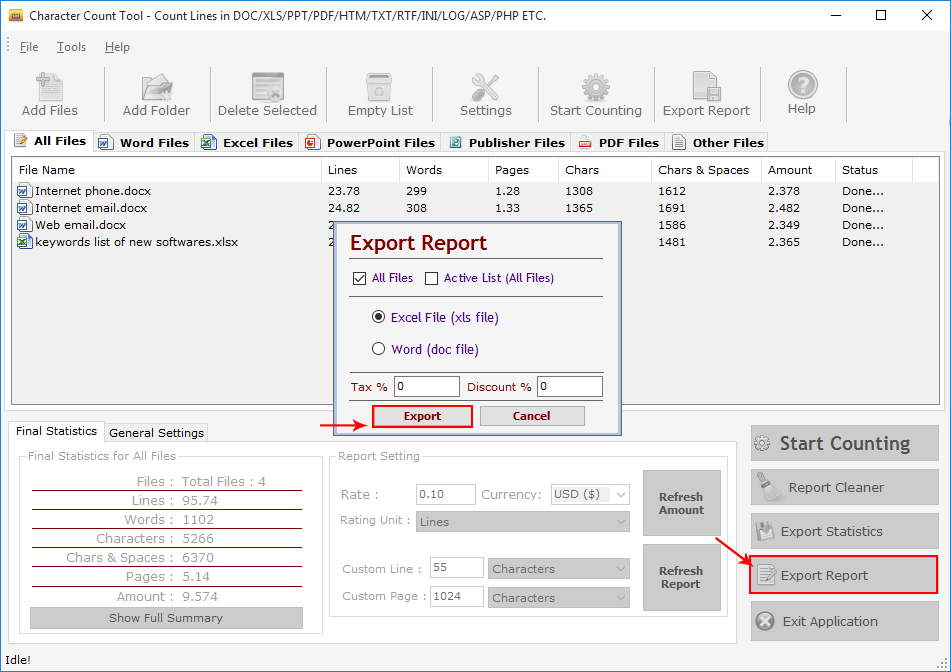Open the Rating Unit Lines dropdown

click(523, 522)
